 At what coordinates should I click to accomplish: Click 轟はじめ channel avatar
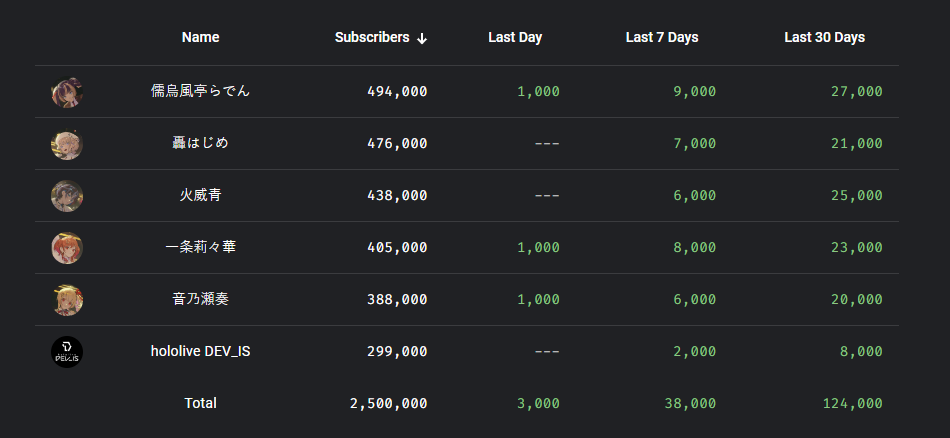(x=67, y=144)
